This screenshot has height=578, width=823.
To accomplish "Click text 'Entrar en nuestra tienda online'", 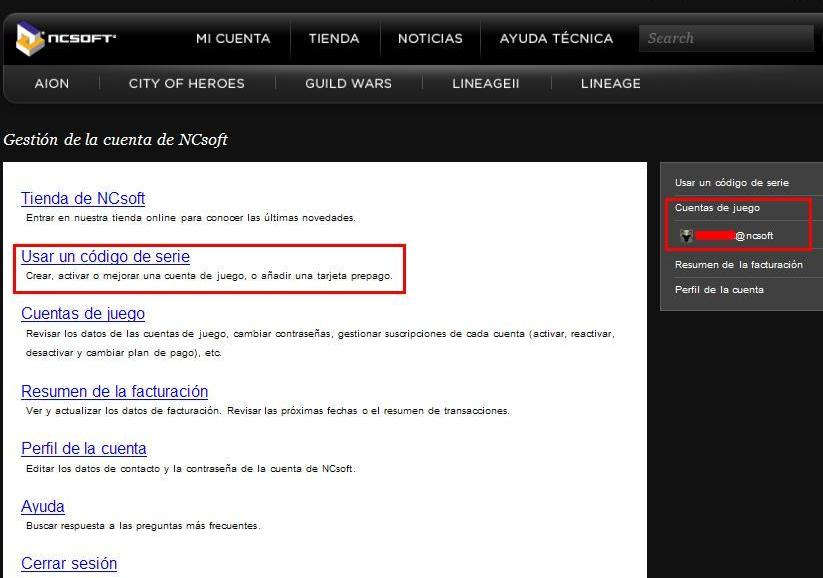I will click(100, 217).
